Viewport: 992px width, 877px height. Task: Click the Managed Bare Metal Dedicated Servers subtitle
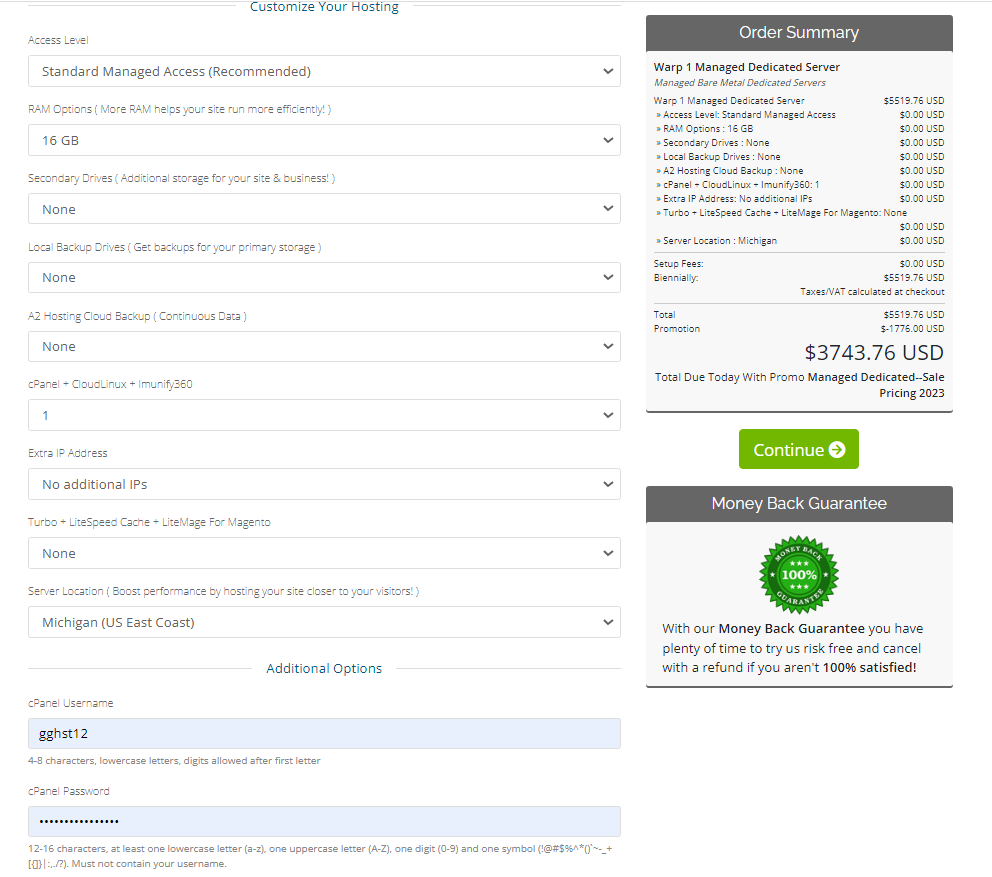click(x=740, y=83)
